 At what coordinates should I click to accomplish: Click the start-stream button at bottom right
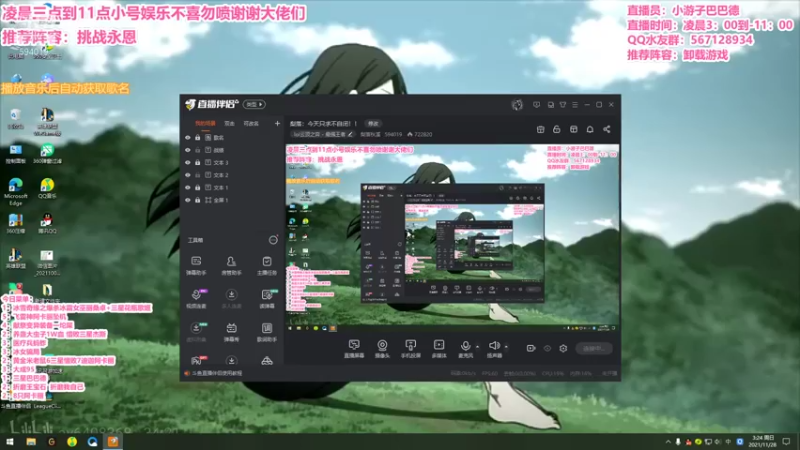(594, 348)
